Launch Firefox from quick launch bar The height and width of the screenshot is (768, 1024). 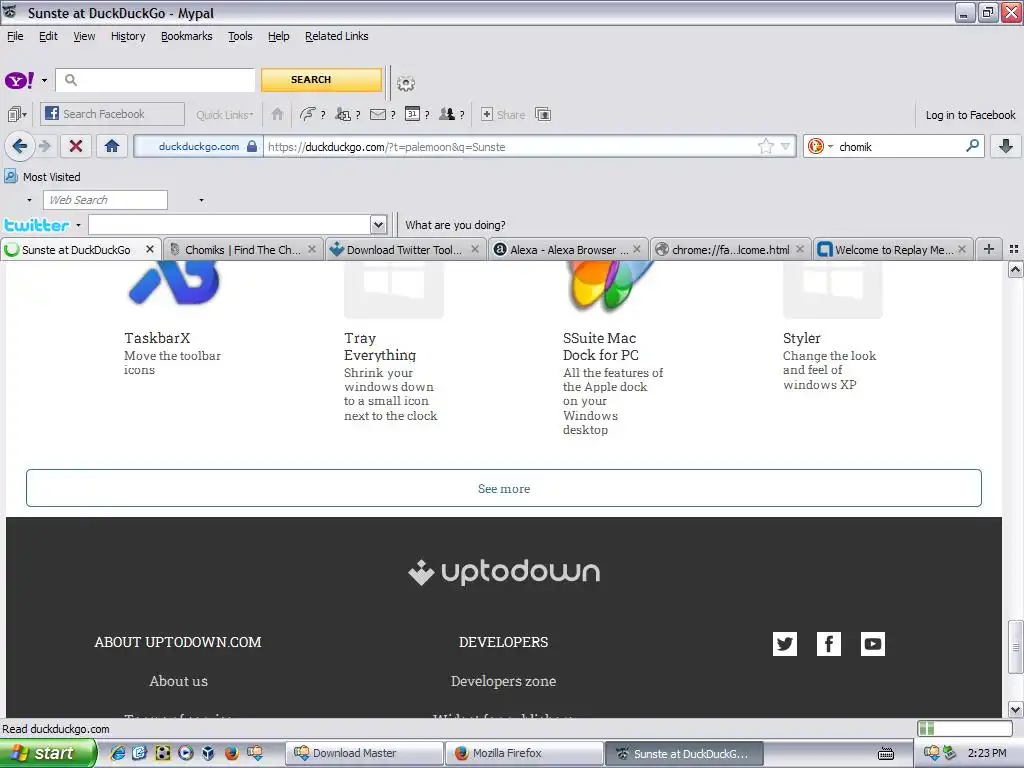(x=231, y=753)
